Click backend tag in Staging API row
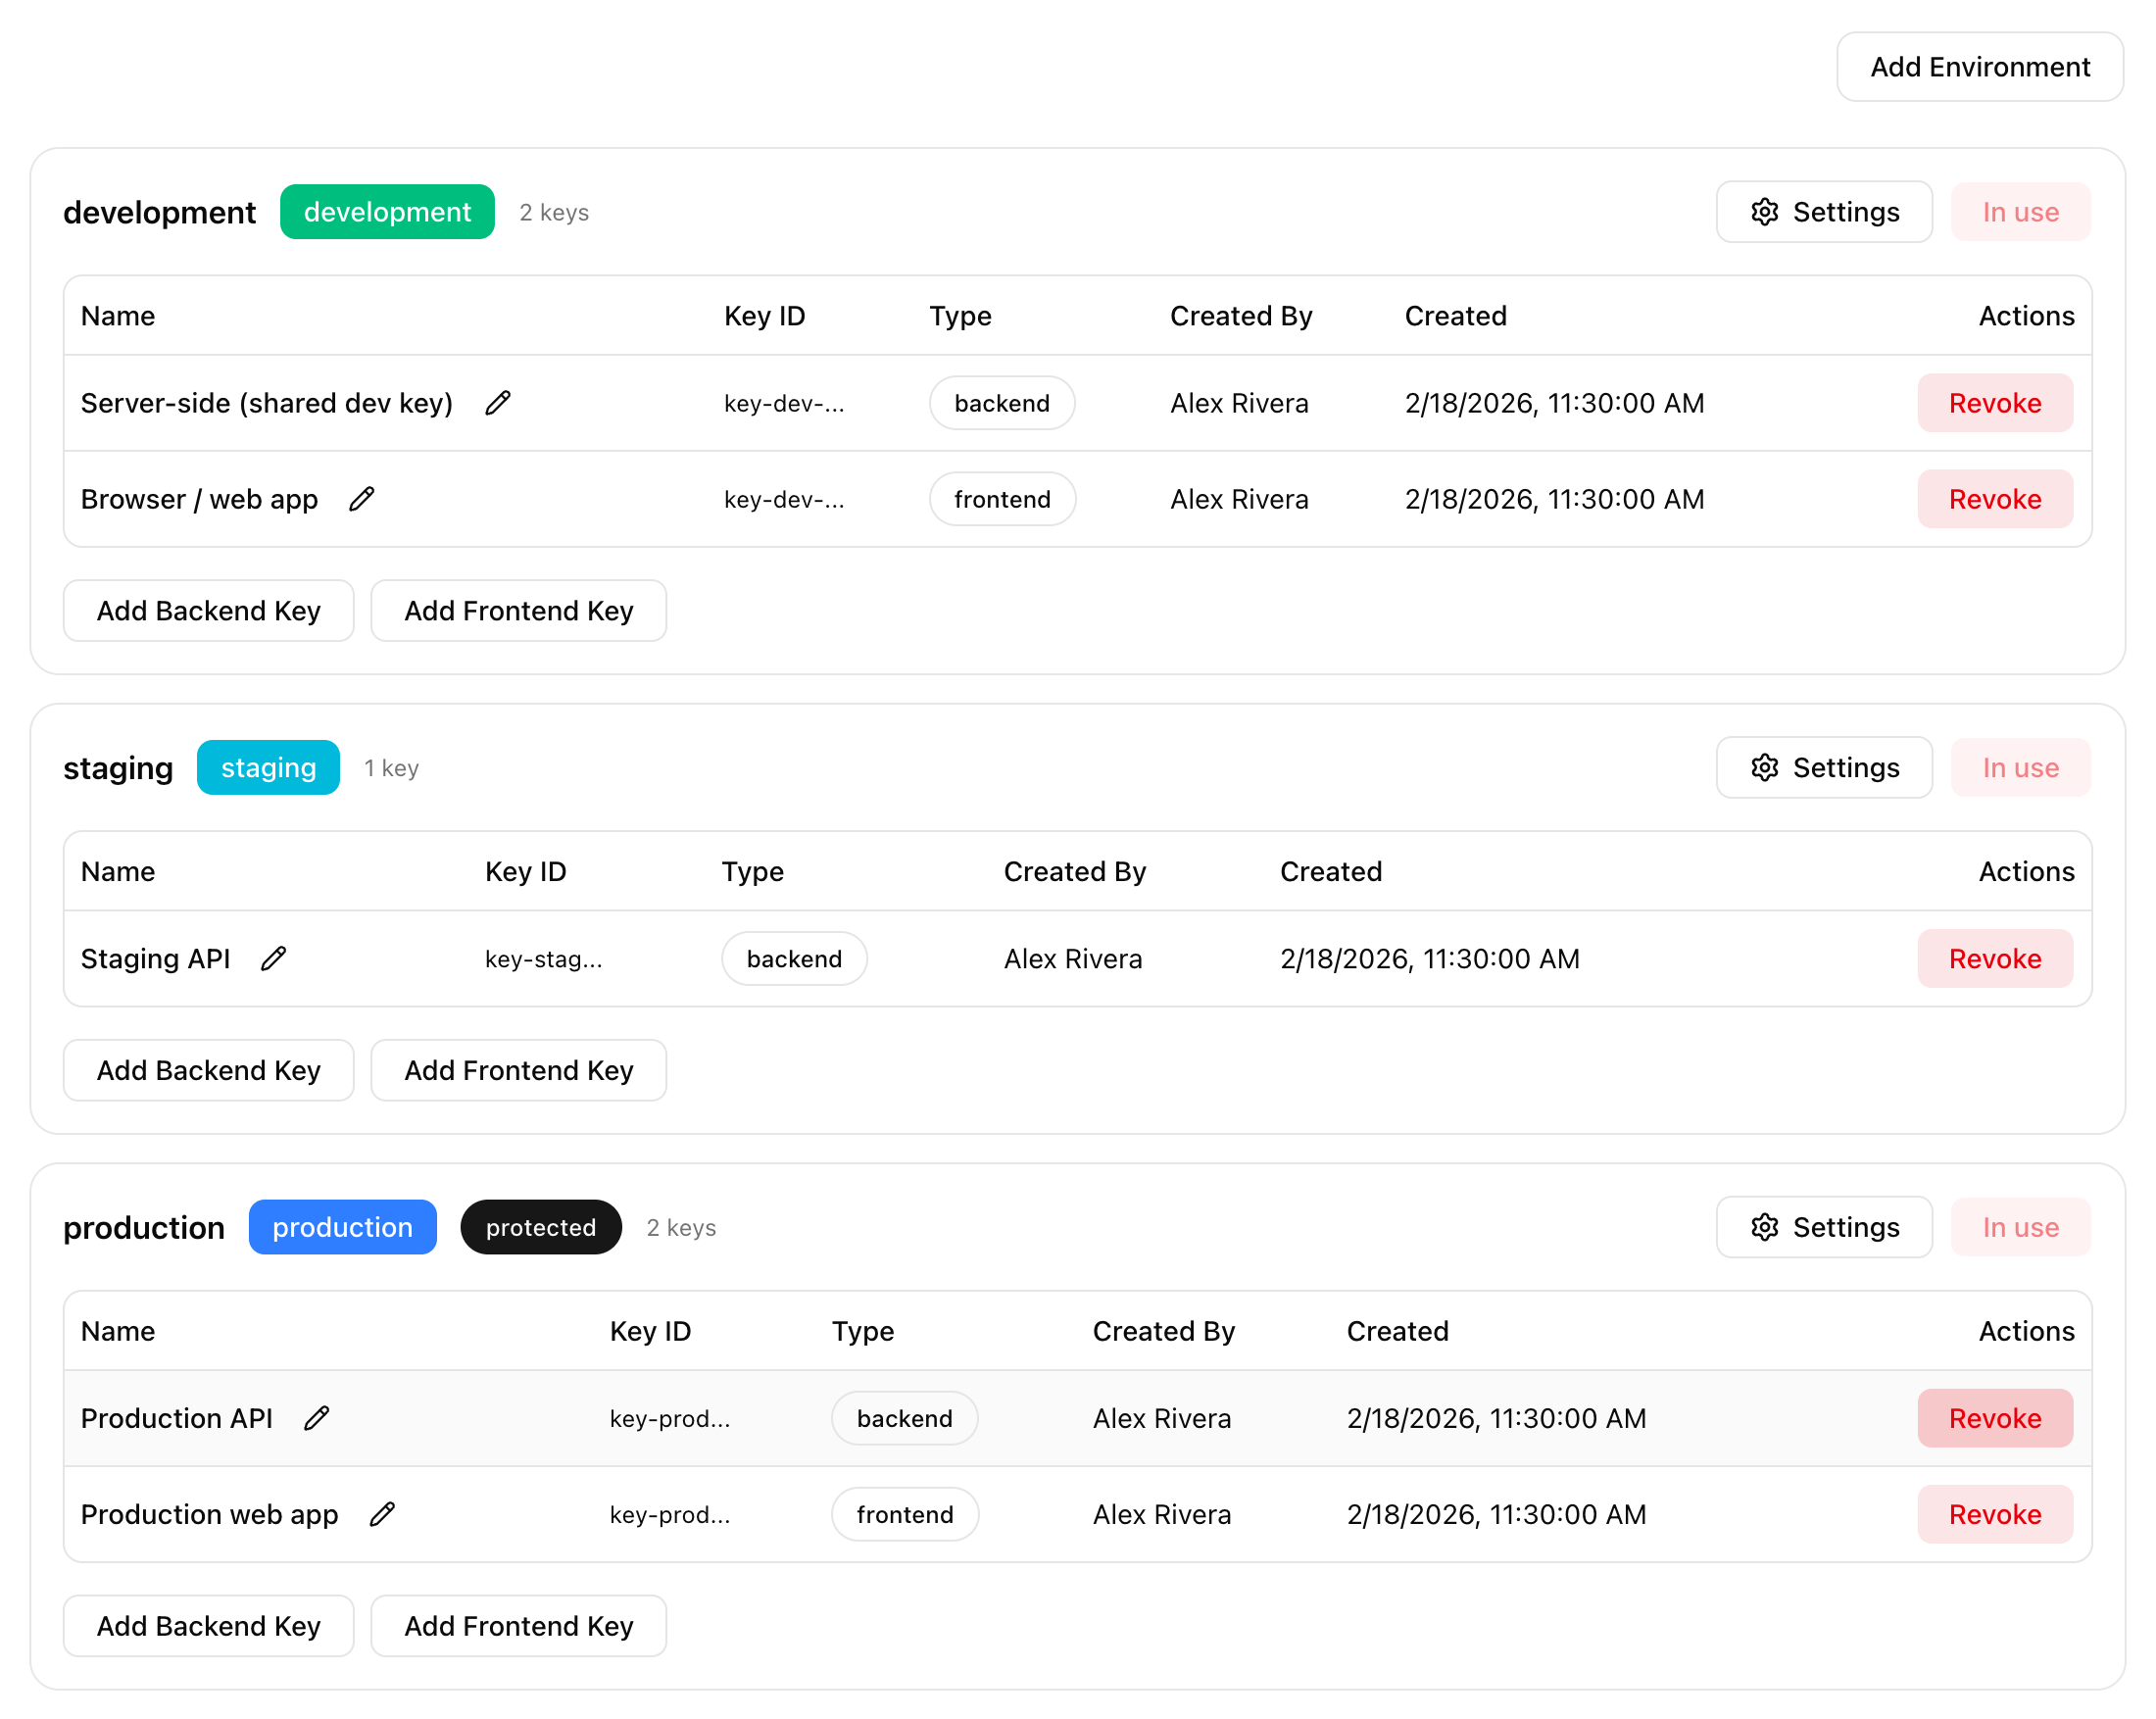 [794, 959]
